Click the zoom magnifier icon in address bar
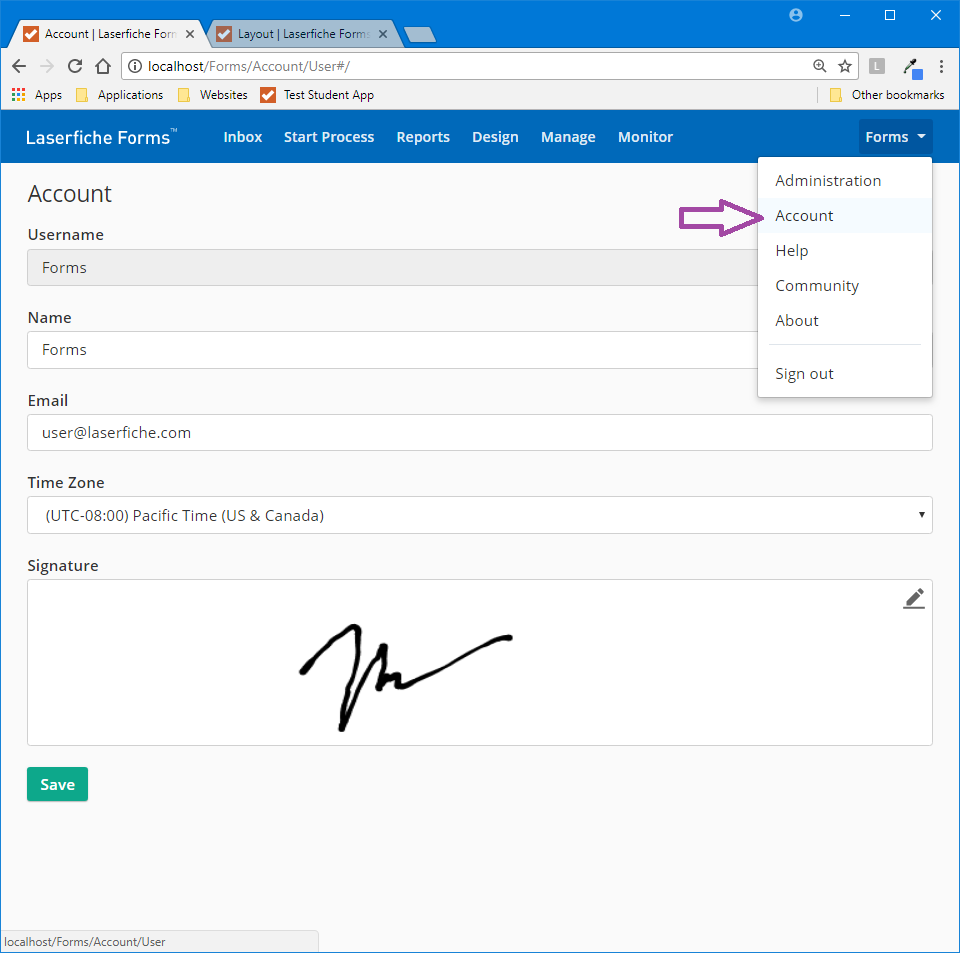The height and width of the screenshot is (953, 960). [819, 66]
